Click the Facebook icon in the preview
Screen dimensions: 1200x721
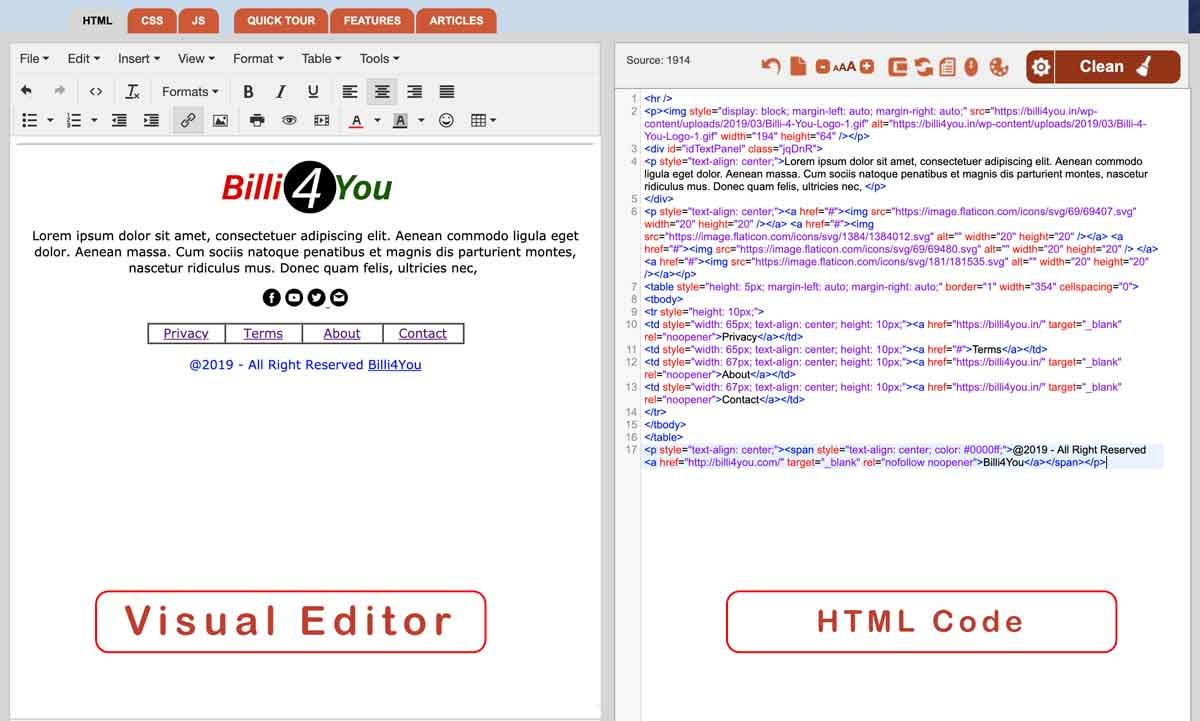(272, 297)
